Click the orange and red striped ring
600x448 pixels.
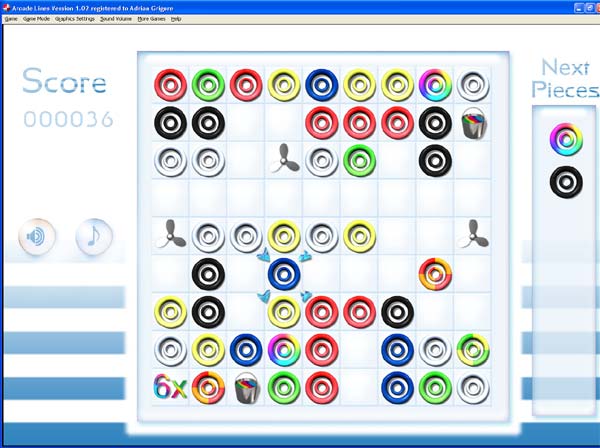click(435, 273)
